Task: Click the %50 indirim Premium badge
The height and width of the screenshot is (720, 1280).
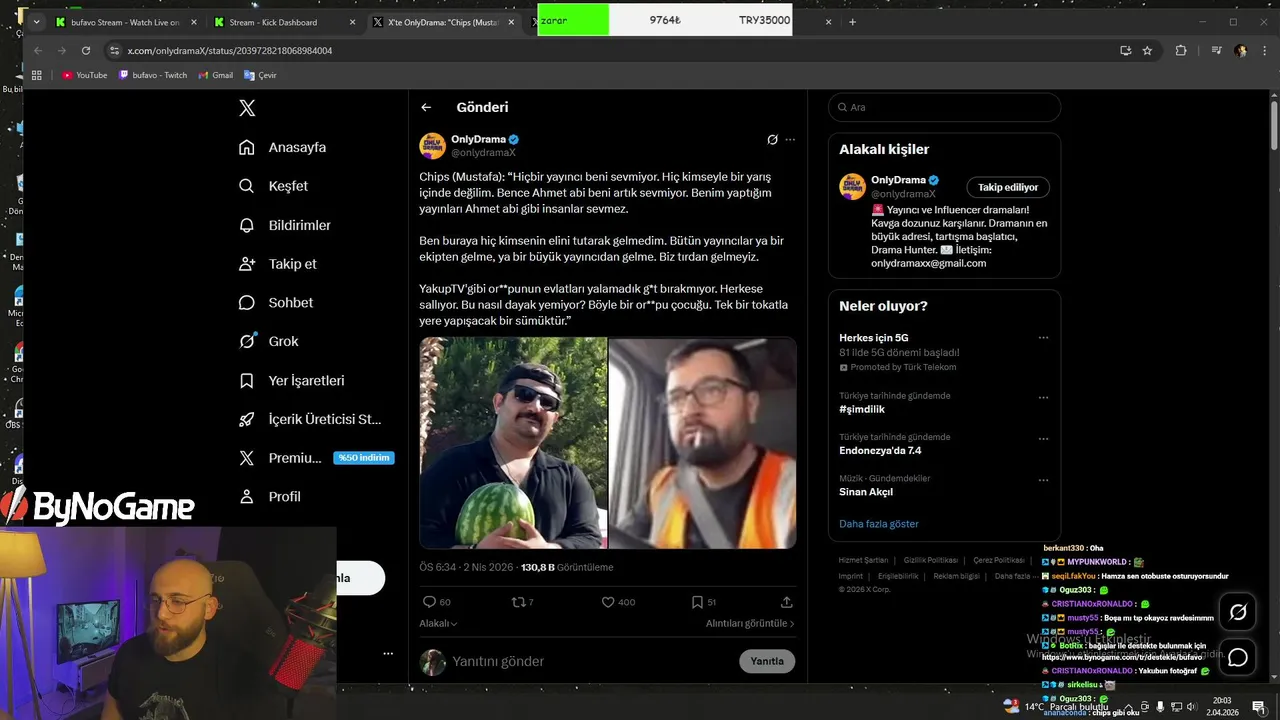Action: click(x=363, y=458)
